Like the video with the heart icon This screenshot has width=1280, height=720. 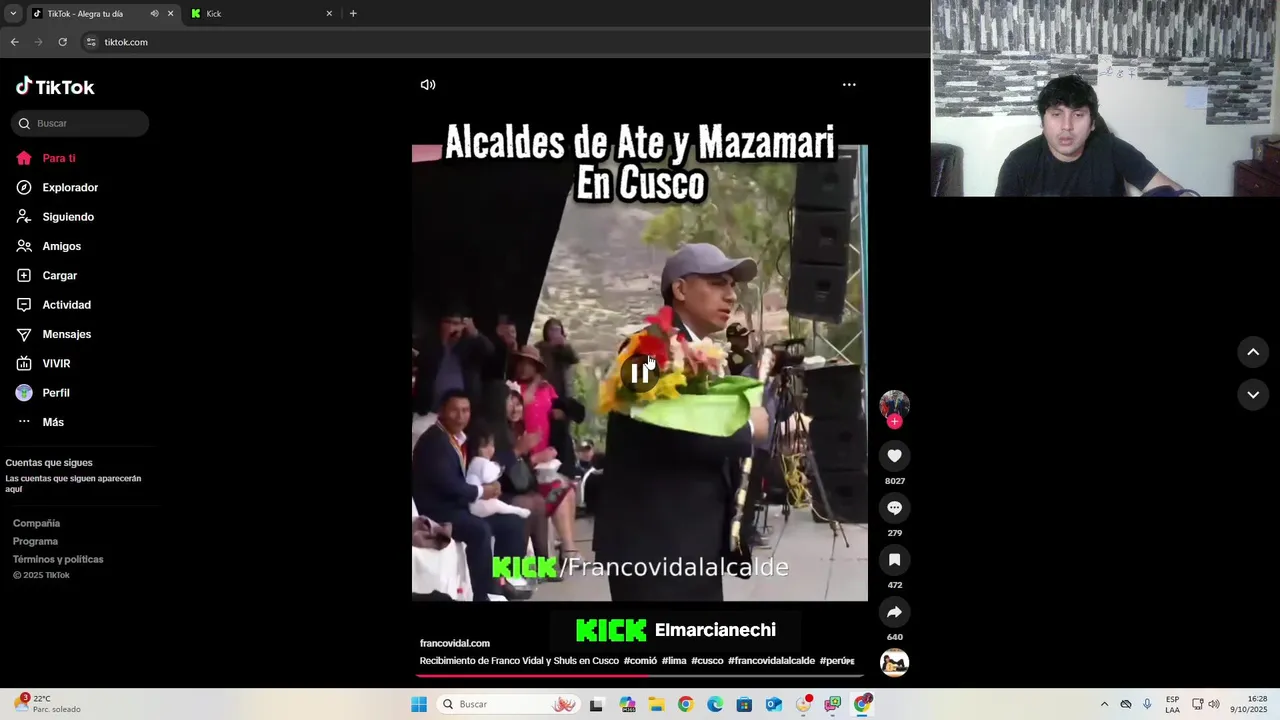(x=894, y=456)
